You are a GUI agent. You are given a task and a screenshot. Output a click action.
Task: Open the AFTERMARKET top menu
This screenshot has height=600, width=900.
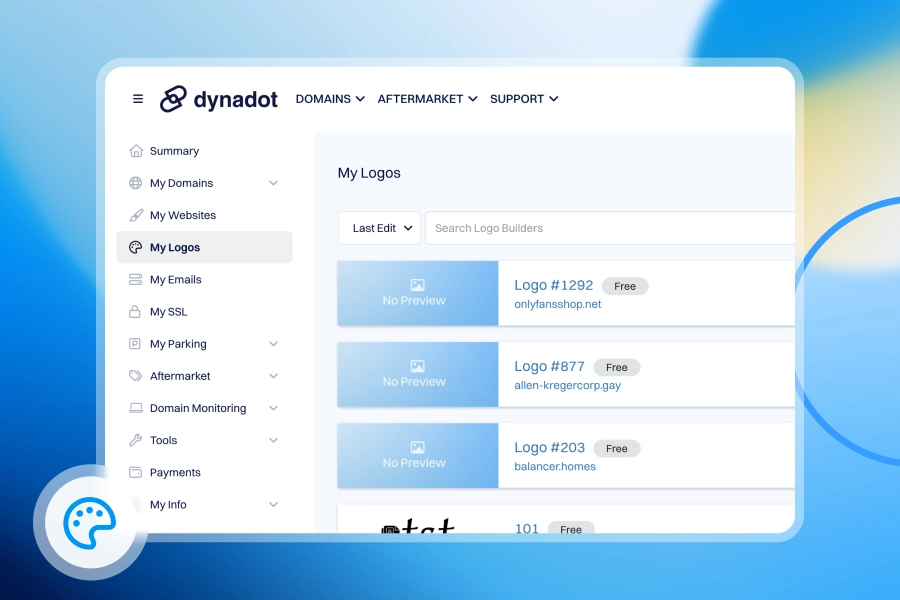(427, 99)
